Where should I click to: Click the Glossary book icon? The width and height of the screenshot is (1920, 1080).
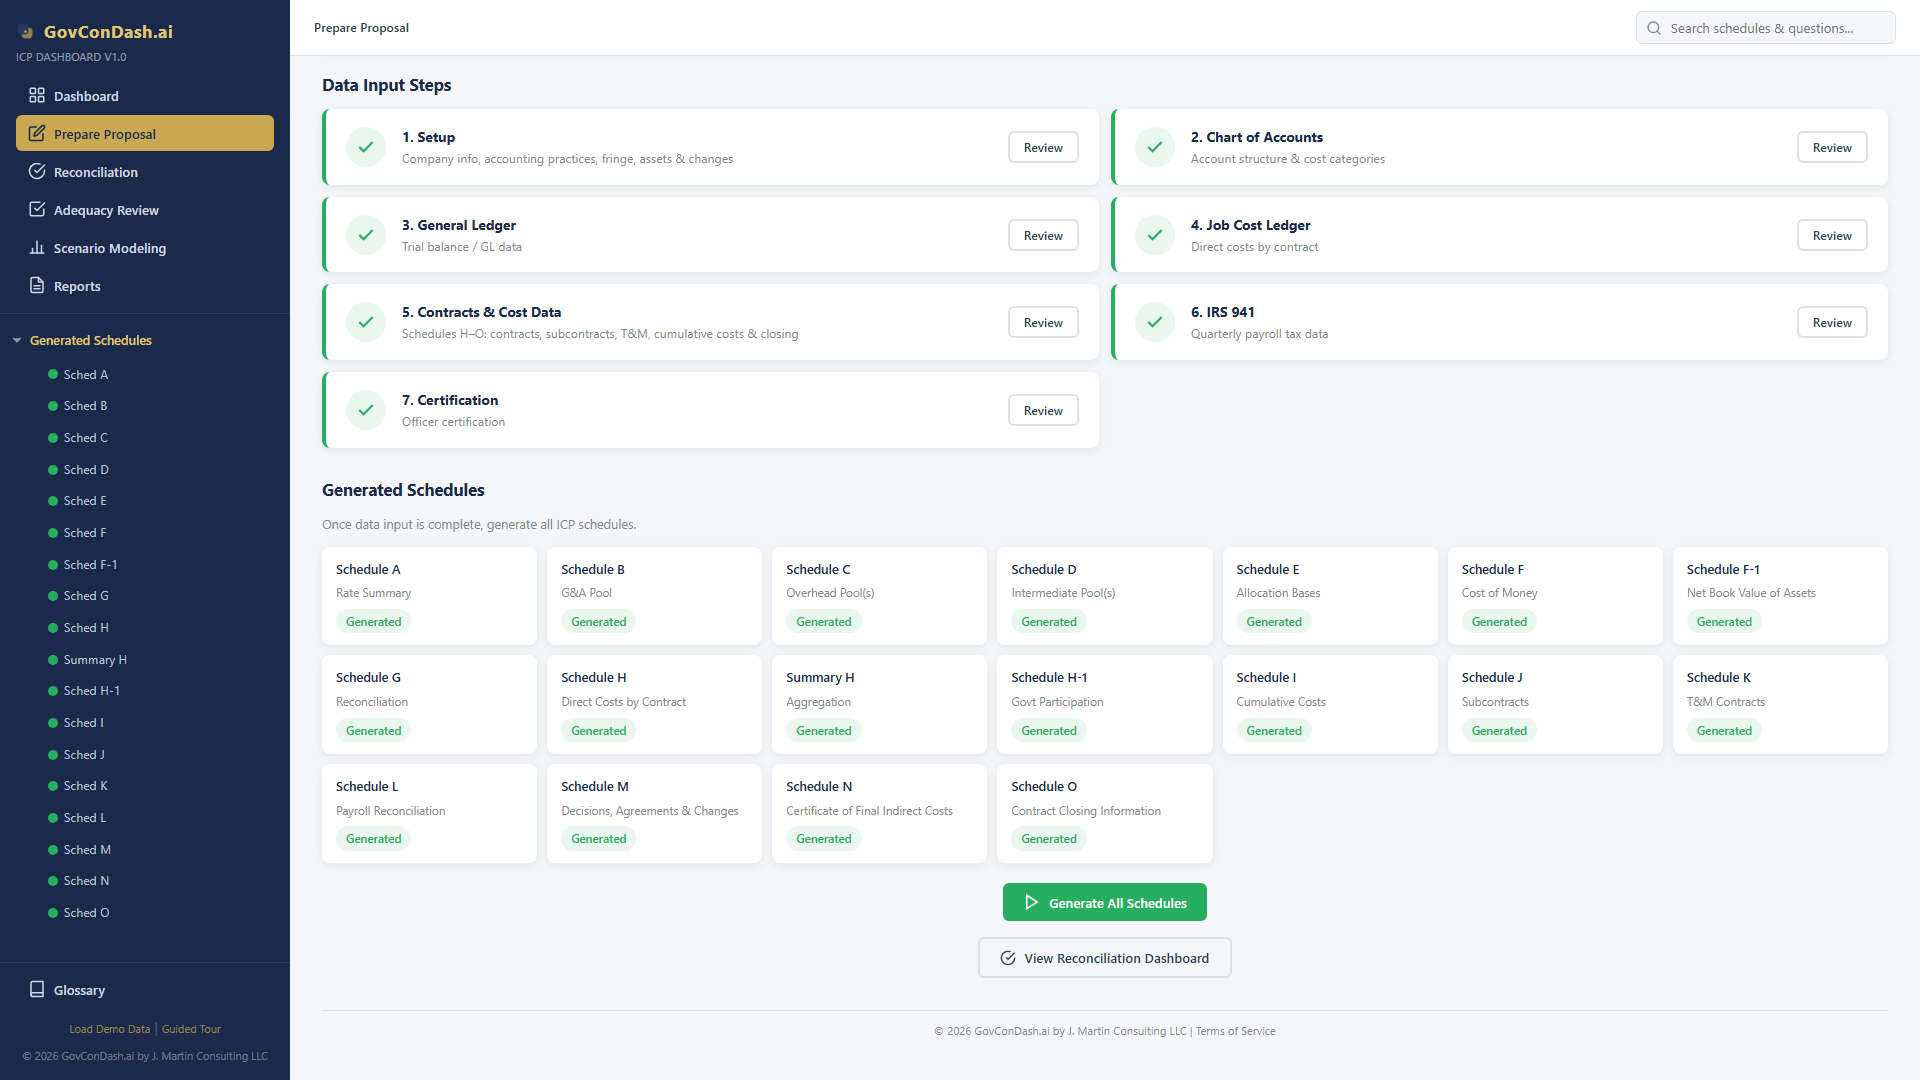point(37,990)
